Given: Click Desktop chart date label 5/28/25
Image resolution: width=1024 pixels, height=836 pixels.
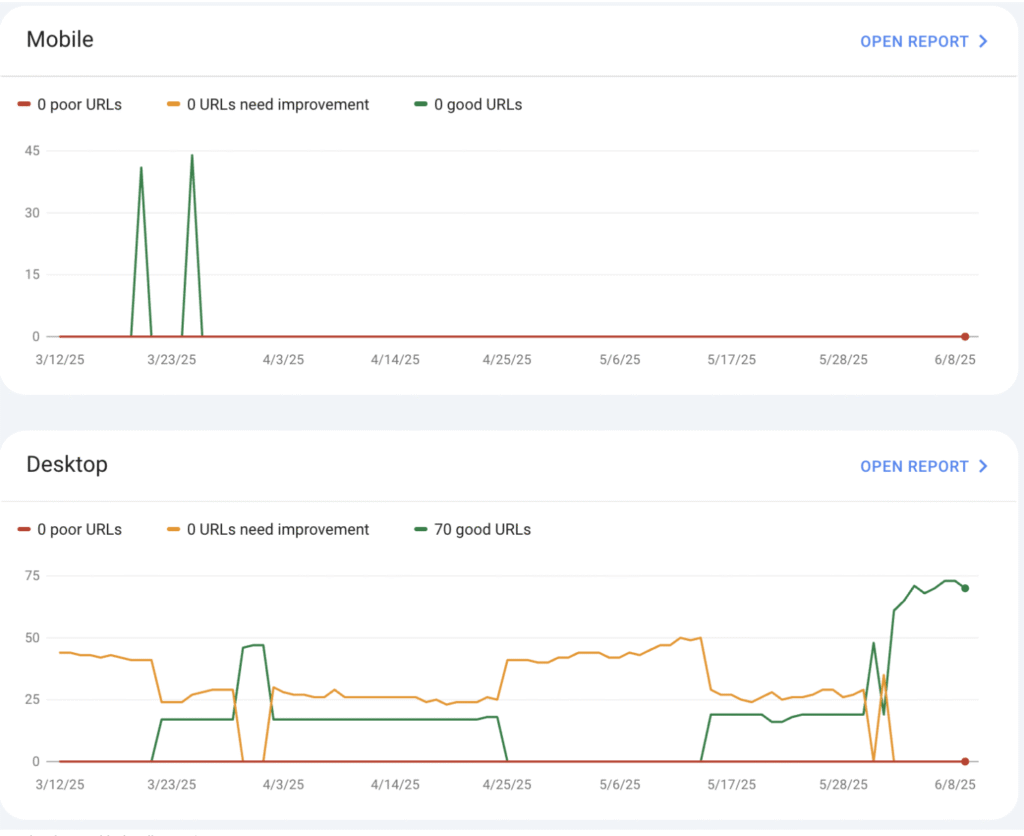Looking at the screenshot, I should [x=843, y=785].
